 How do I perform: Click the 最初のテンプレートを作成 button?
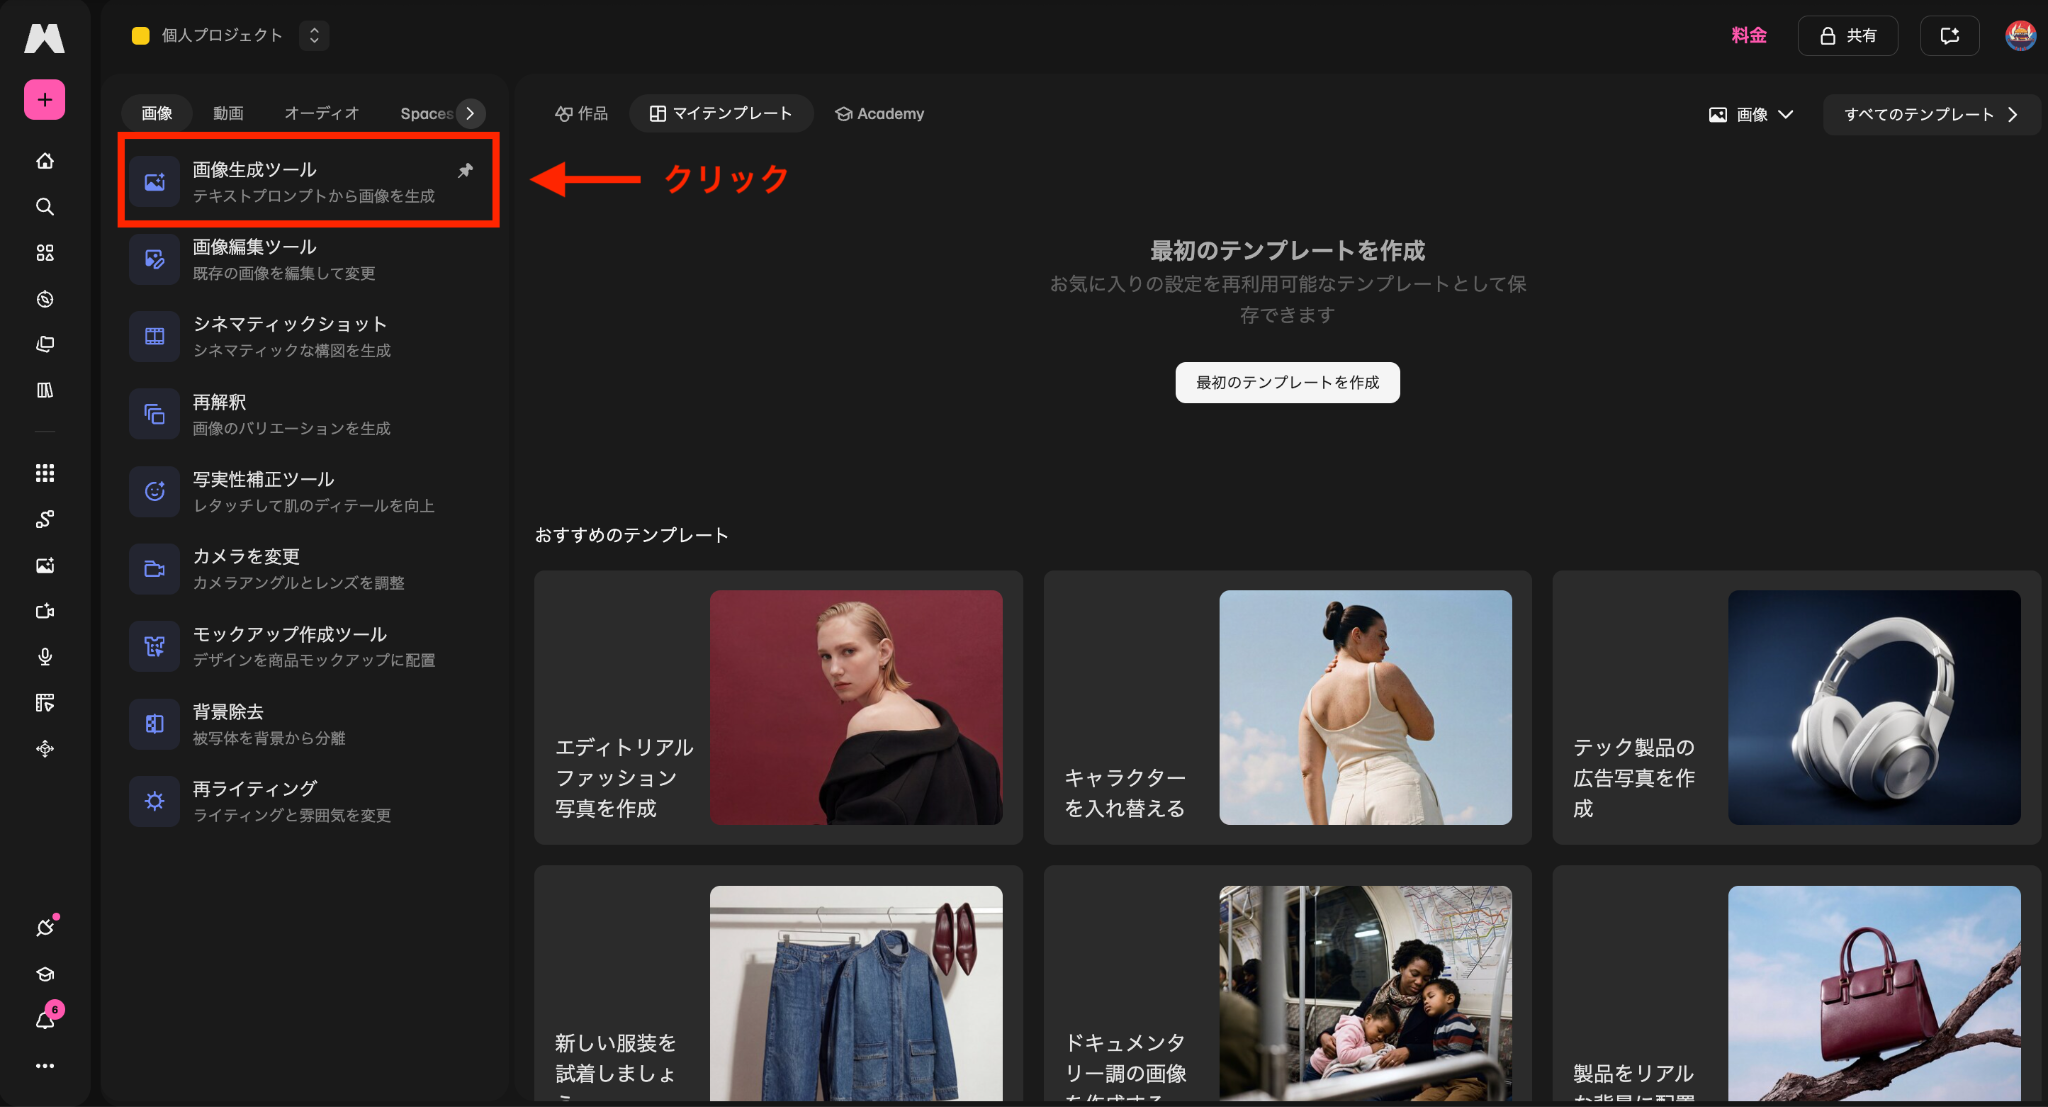tap(1287, 383)
